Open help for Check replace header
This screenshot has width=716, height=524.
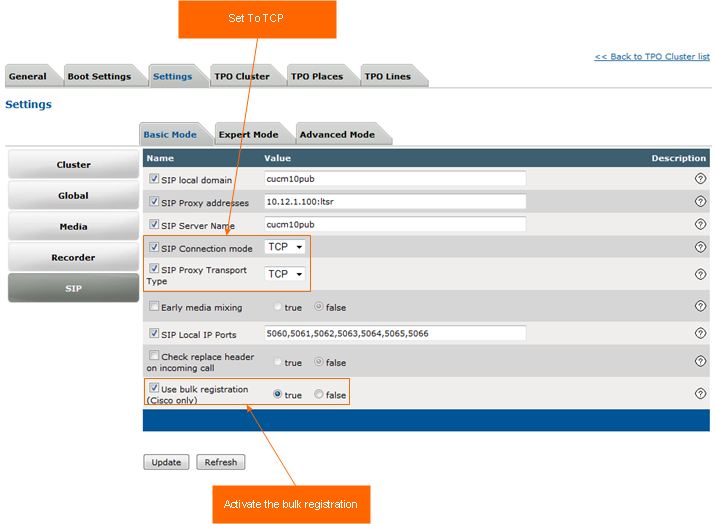coord(700,361)
